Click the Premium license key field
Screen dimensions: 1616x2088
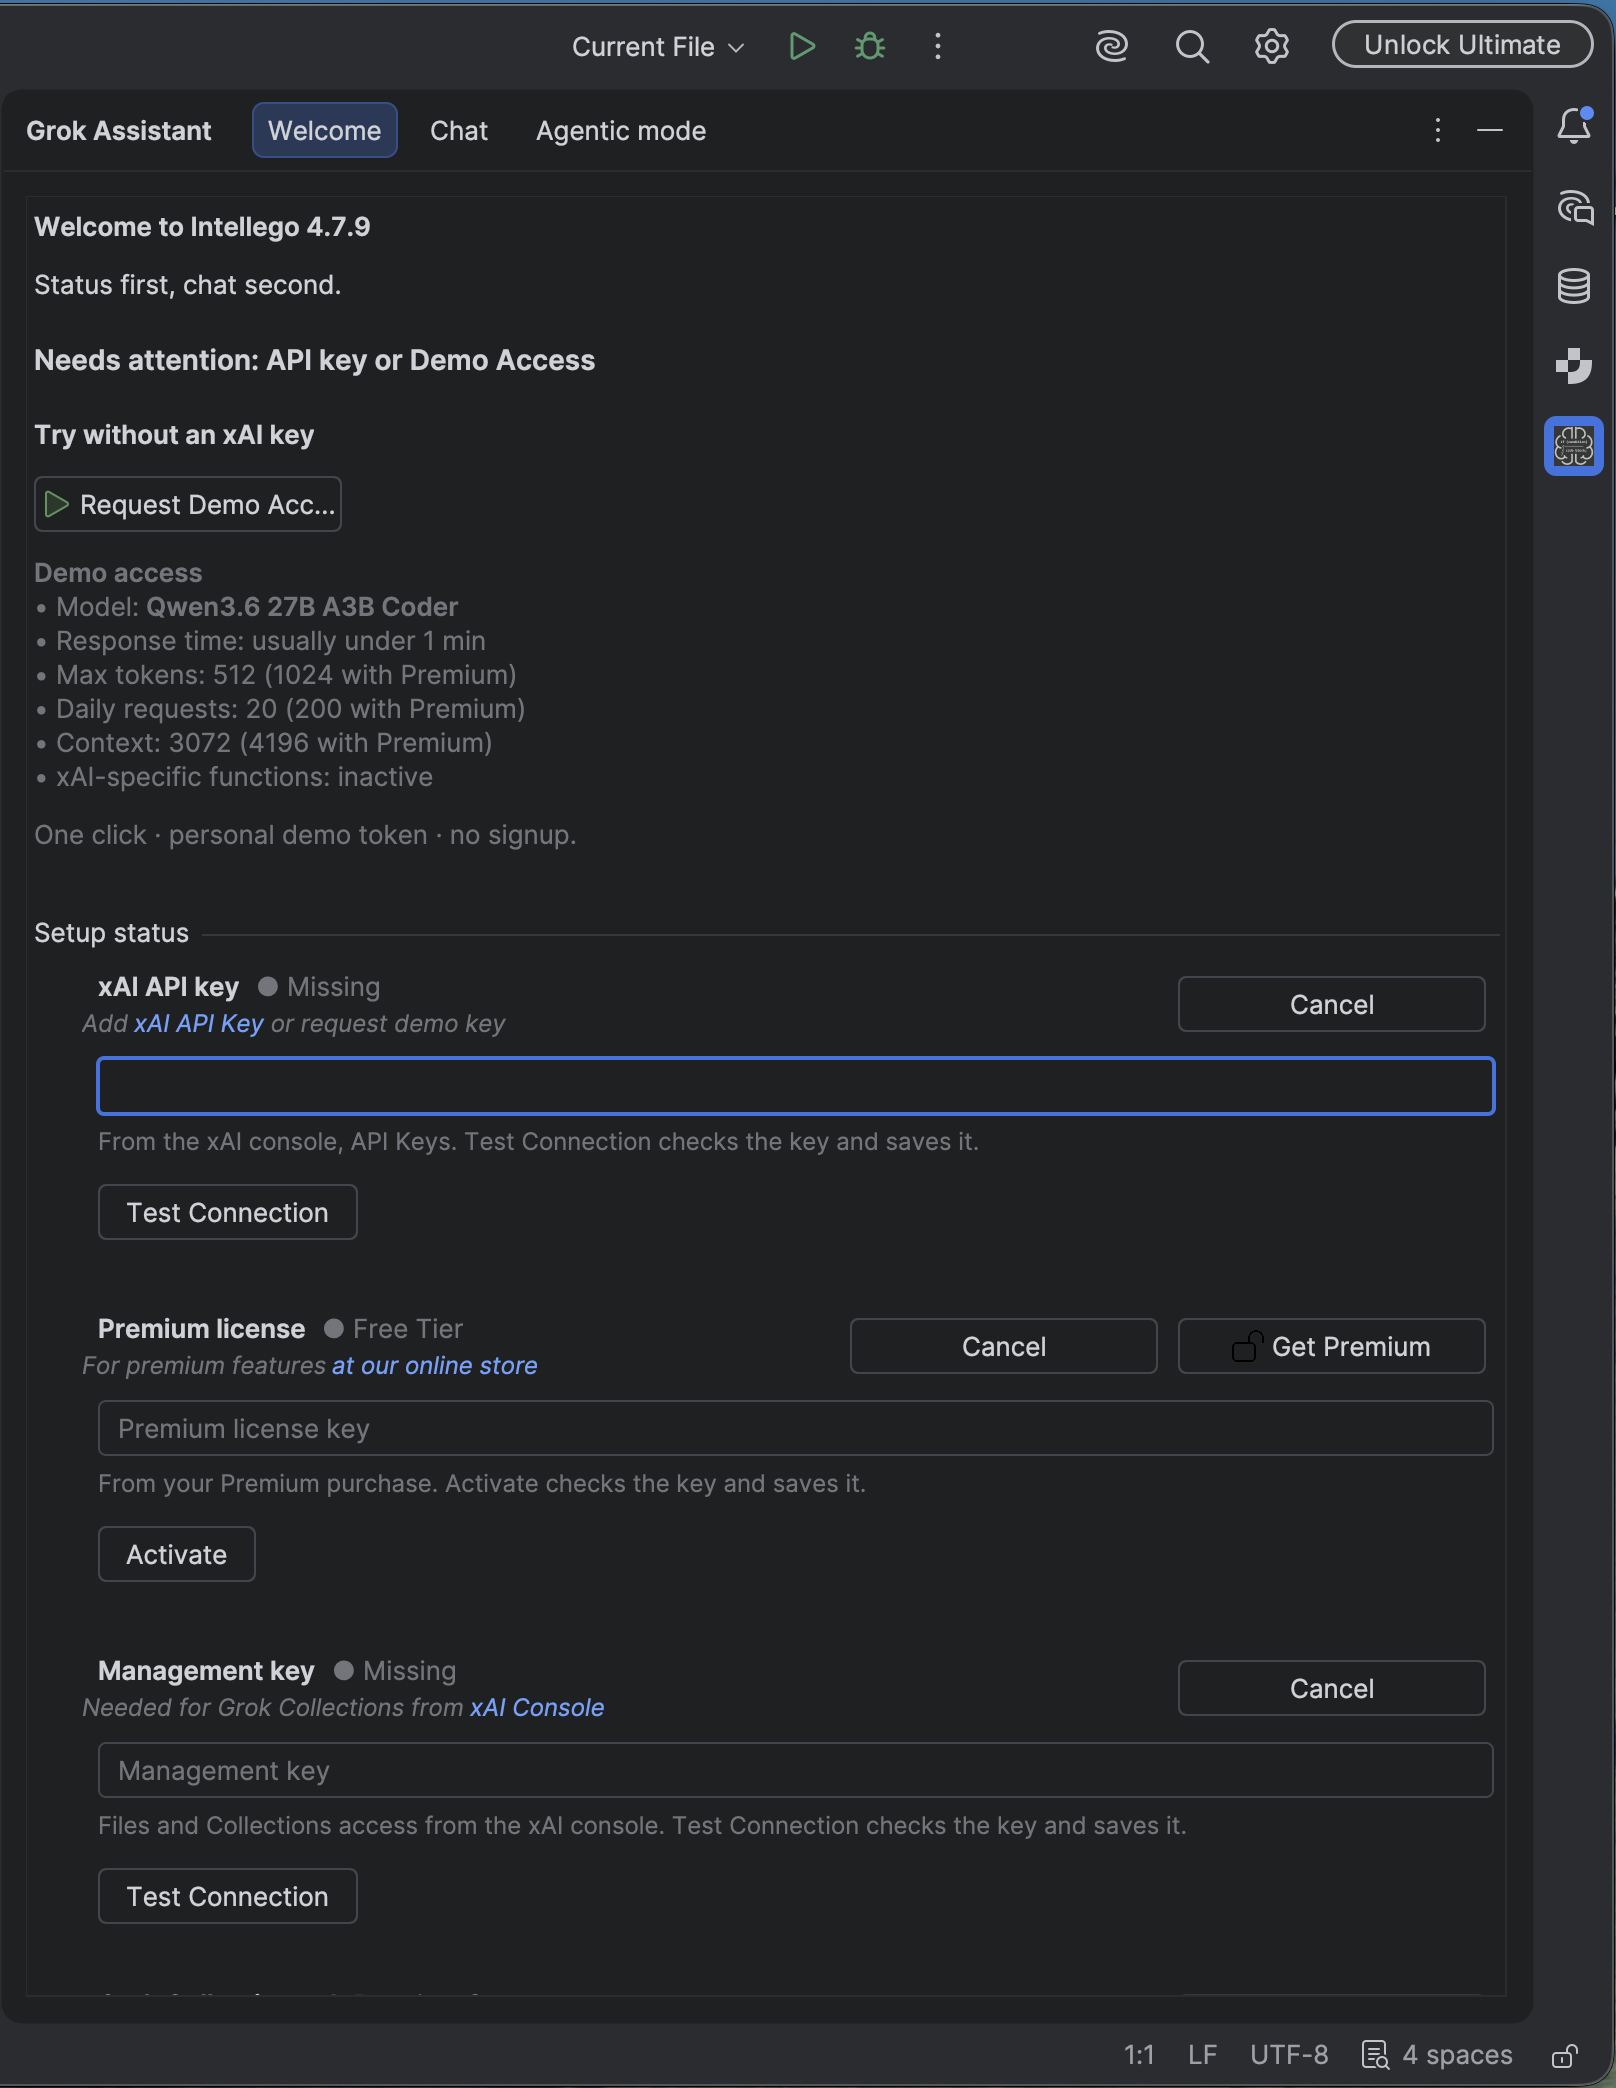tap(795, 1428)
